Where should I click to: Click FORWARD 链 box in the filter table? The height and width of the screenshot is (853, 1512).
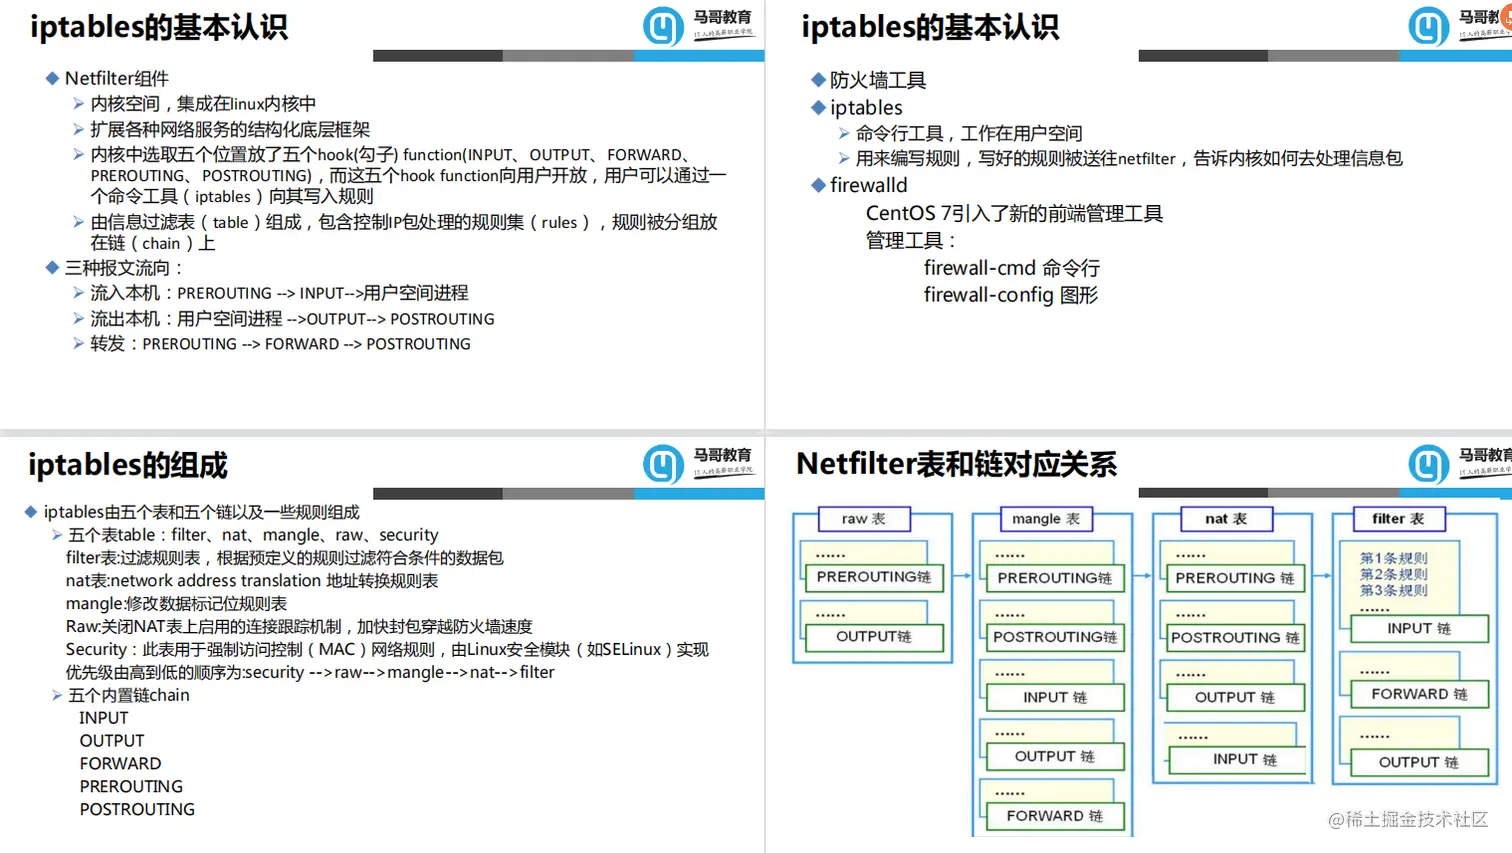[x=1419, y=694]
